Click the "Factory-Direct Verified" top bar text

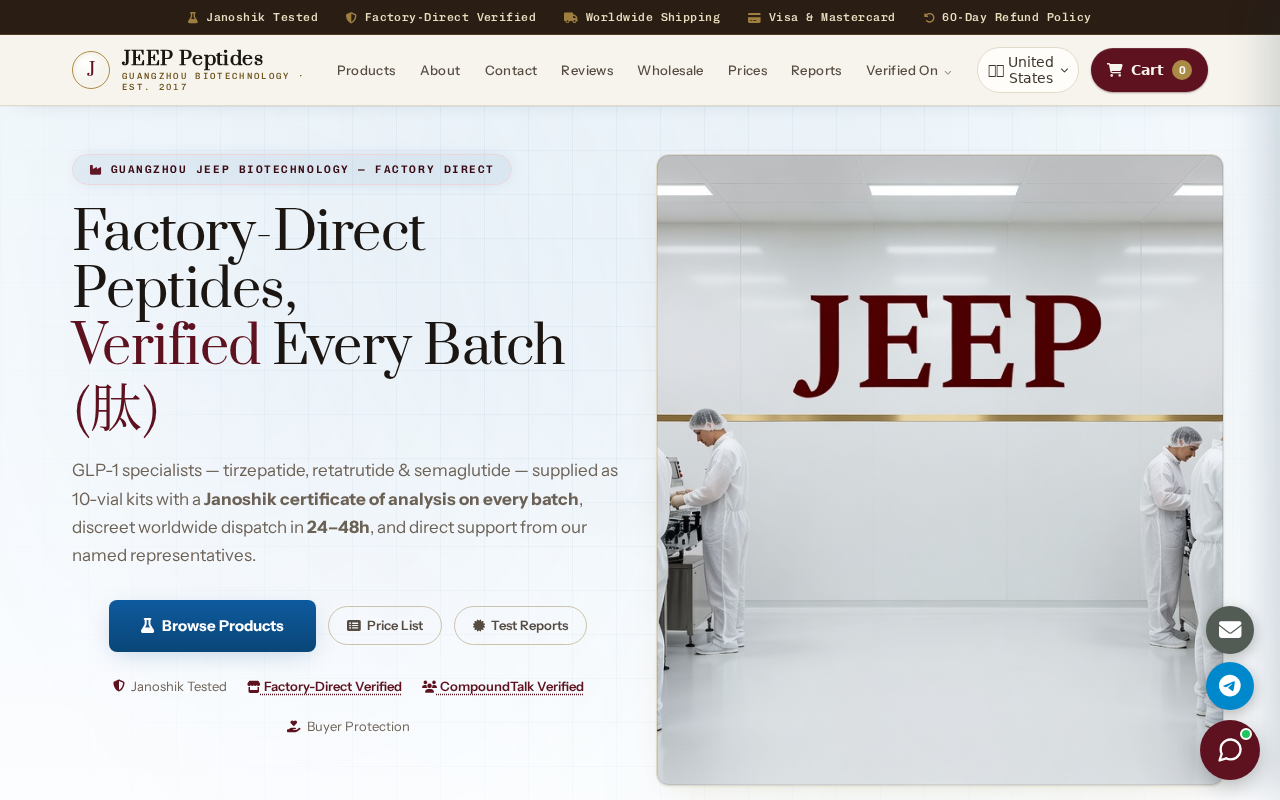point(450,17)
